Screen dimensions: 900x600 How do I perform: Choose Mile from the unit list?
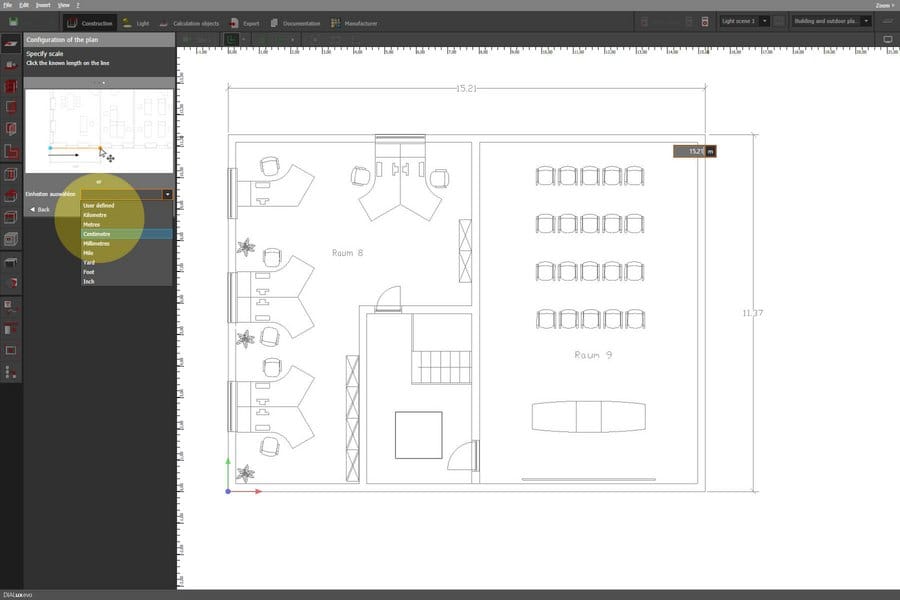127,253
